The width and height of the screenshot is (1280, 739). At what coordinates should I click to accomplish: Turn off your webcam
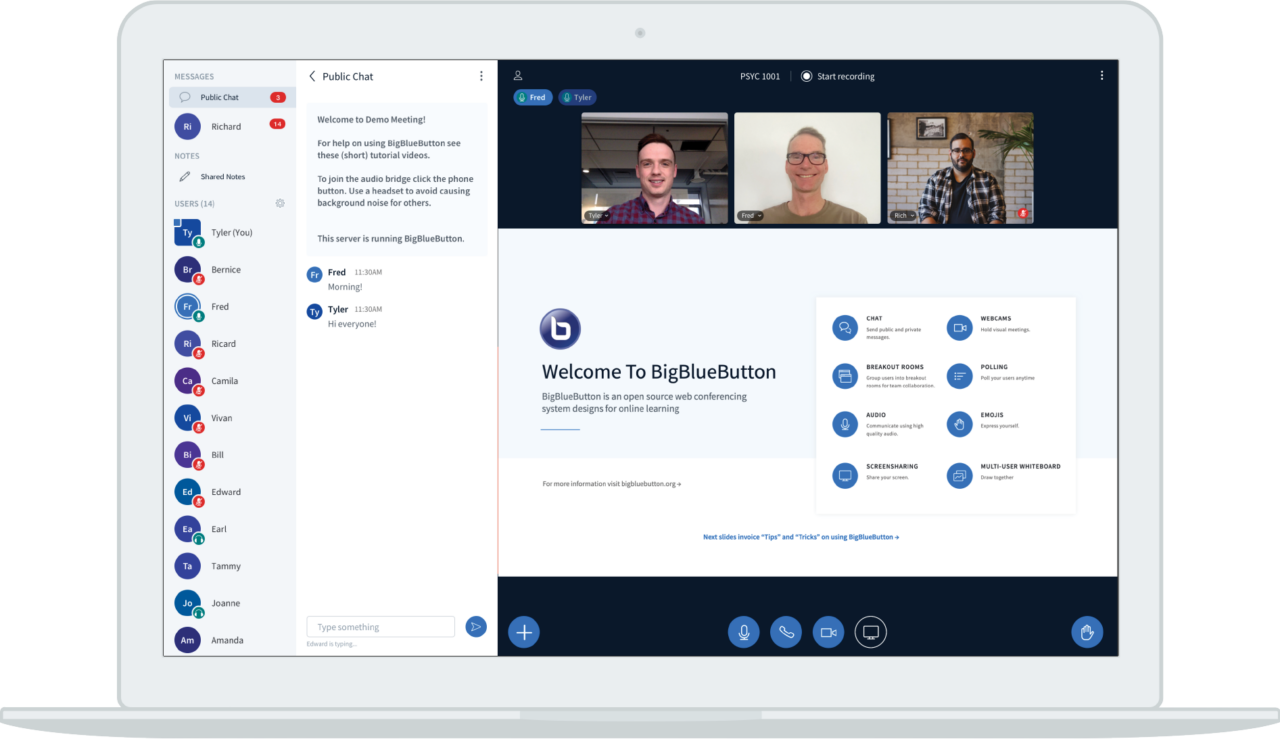828,631
